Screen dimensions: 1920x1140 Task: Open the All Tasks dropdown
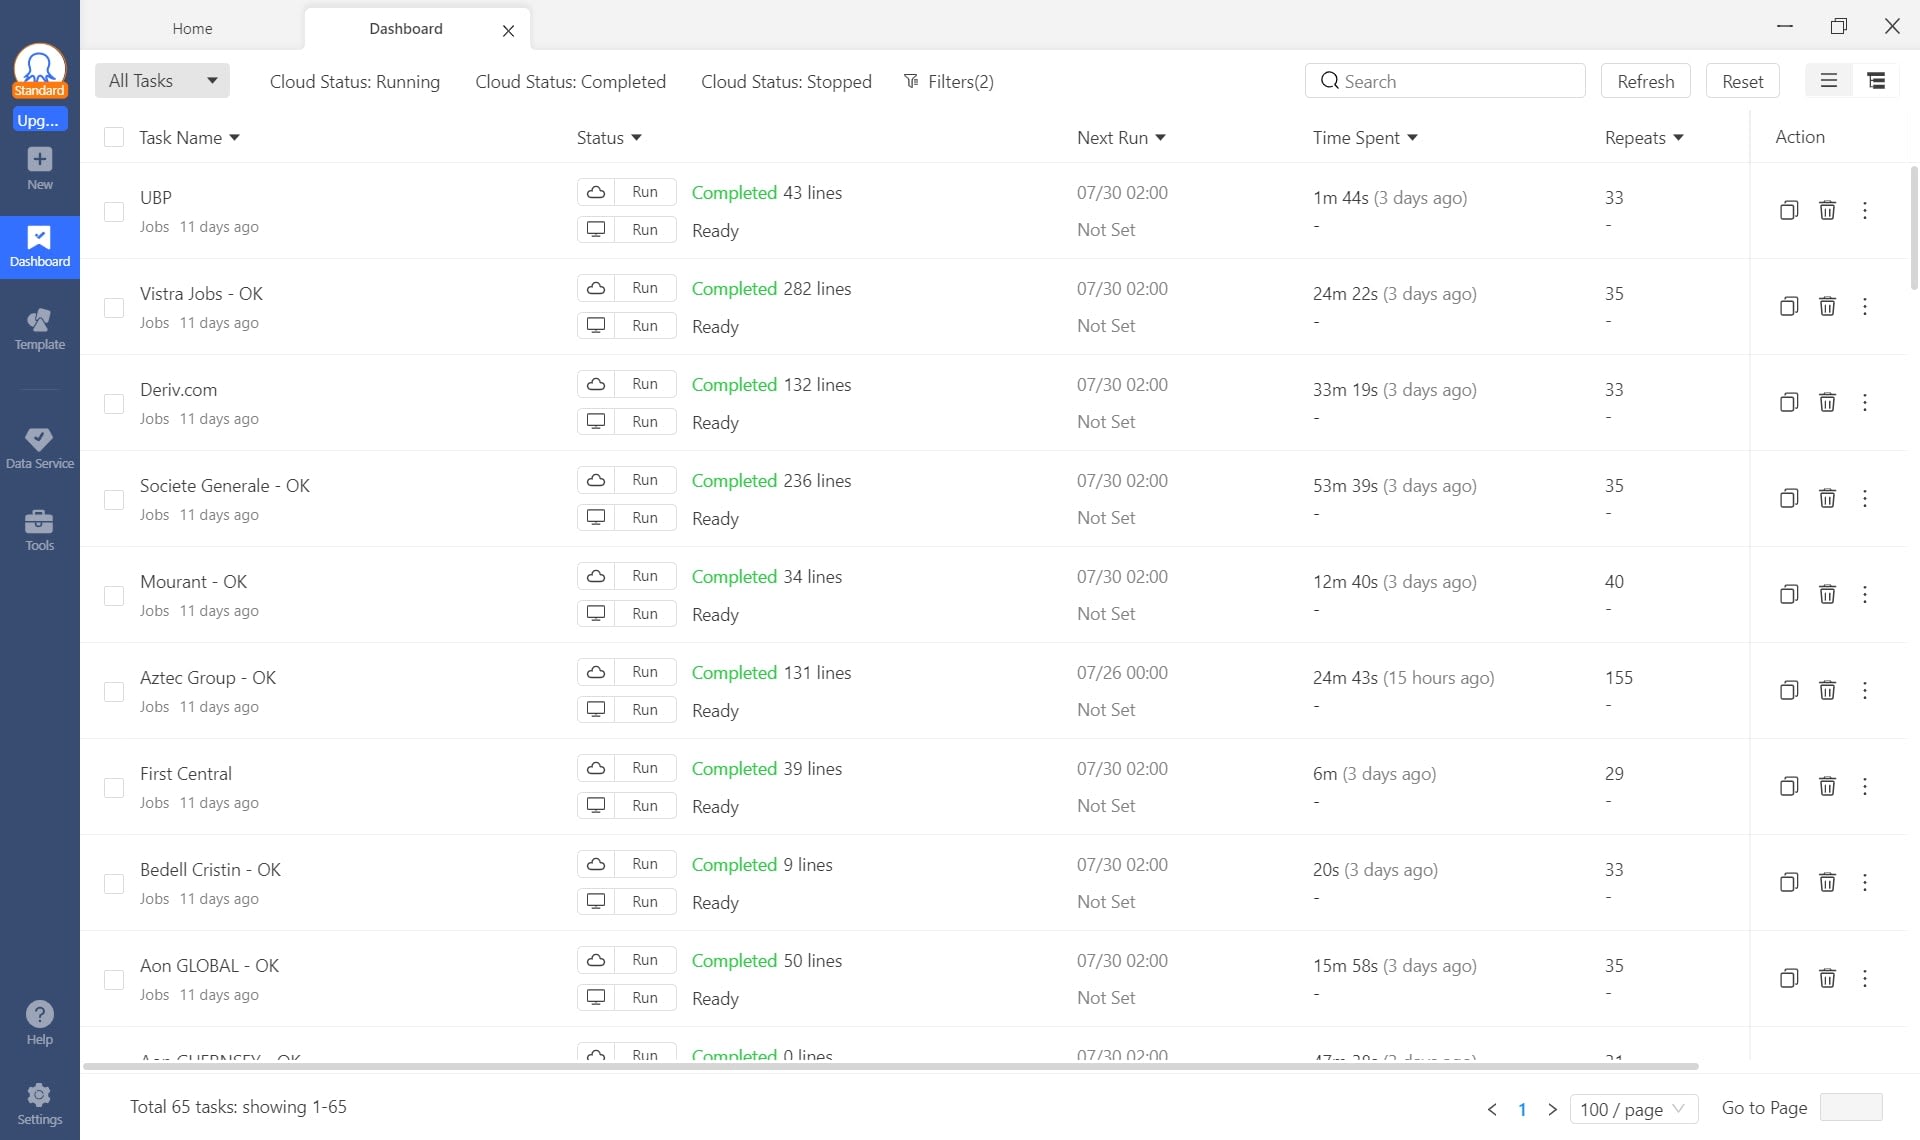click(162, 81)
